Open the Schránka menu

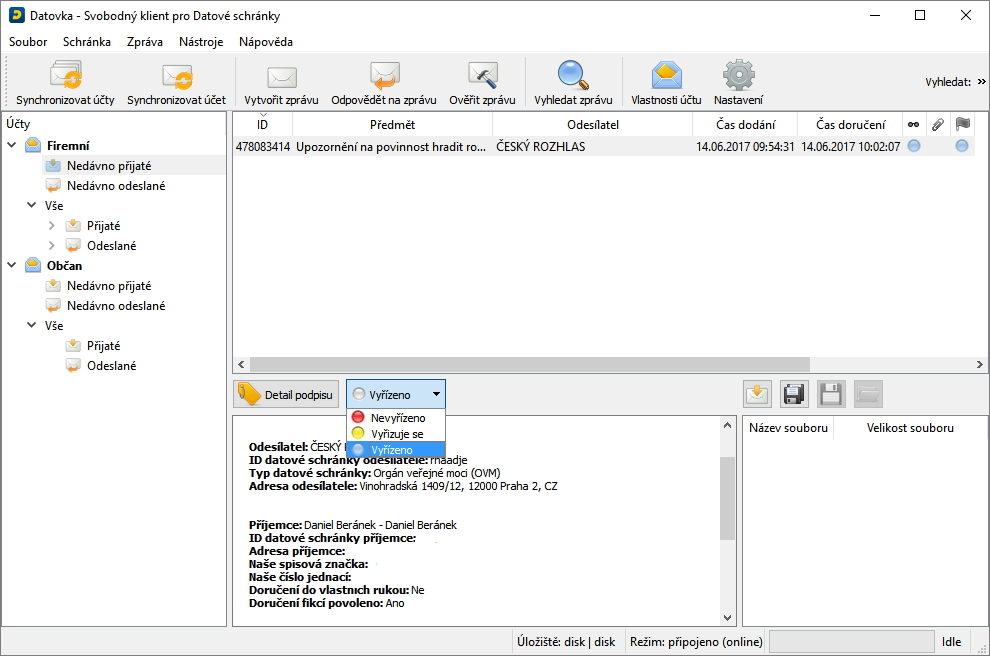tap(86, 42)
